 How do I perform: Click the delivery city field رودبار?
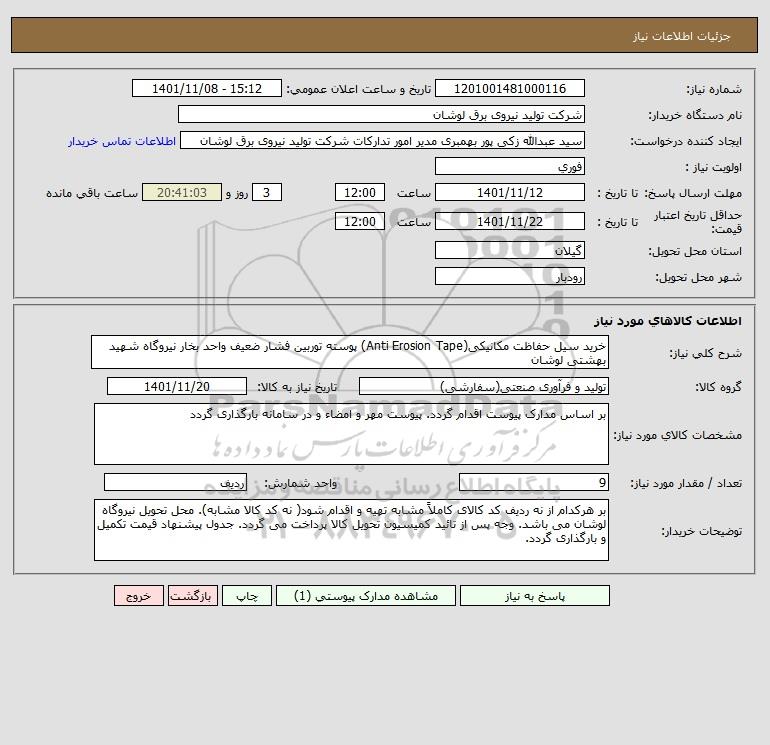point(510,276)
